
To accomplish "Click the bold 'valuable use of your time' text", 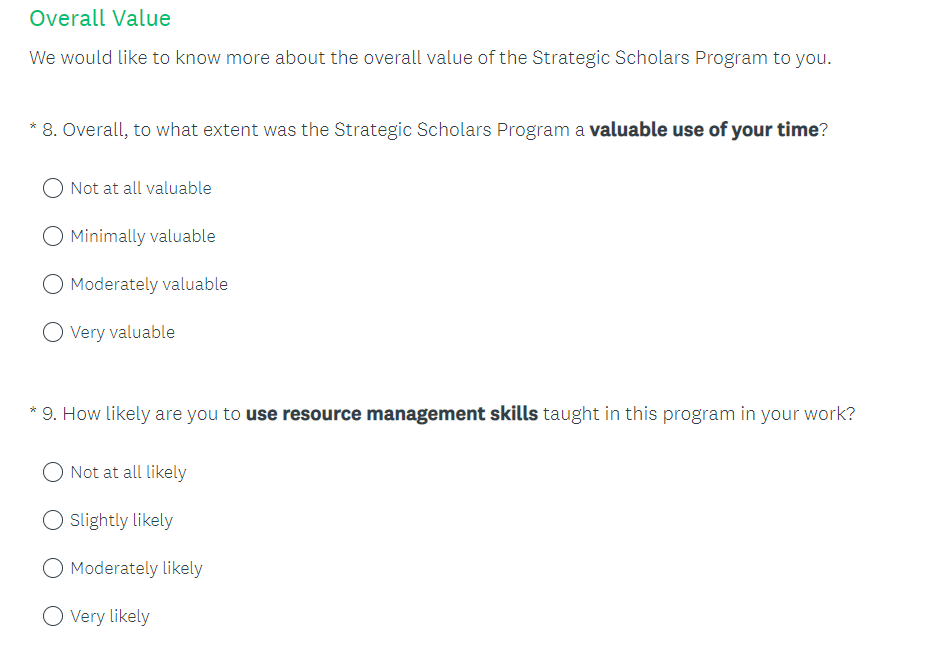I will pos(703,130).
